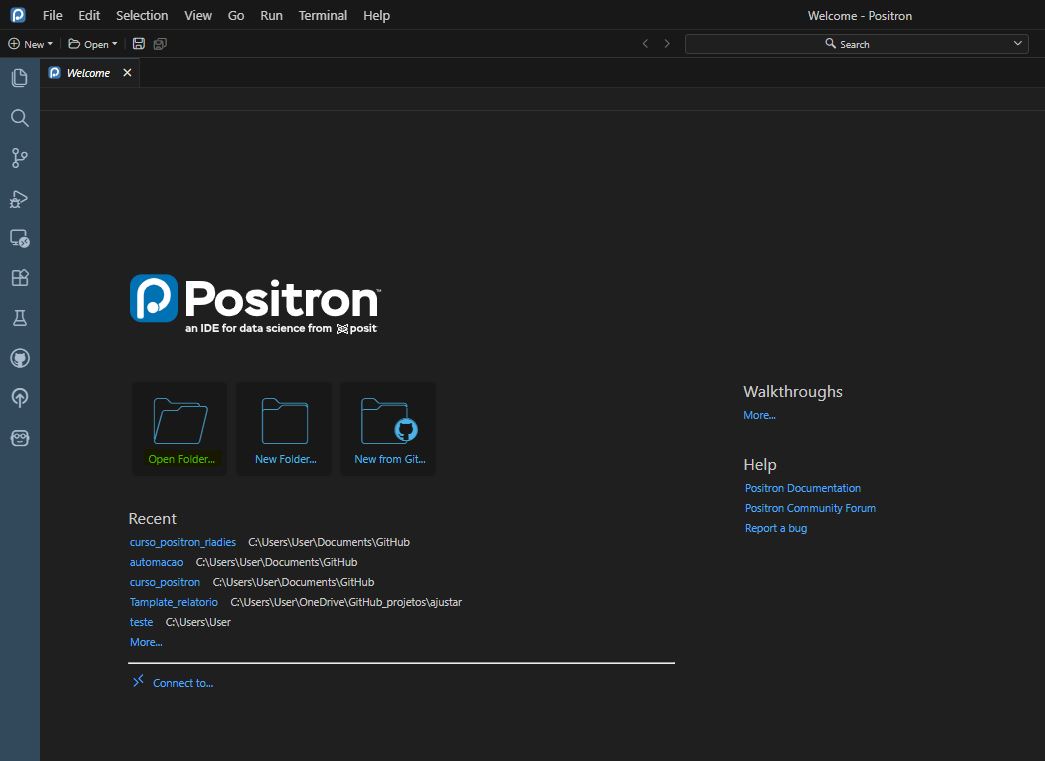
Task: Open the Terminal menu
Action: click(x=323, y=16)
